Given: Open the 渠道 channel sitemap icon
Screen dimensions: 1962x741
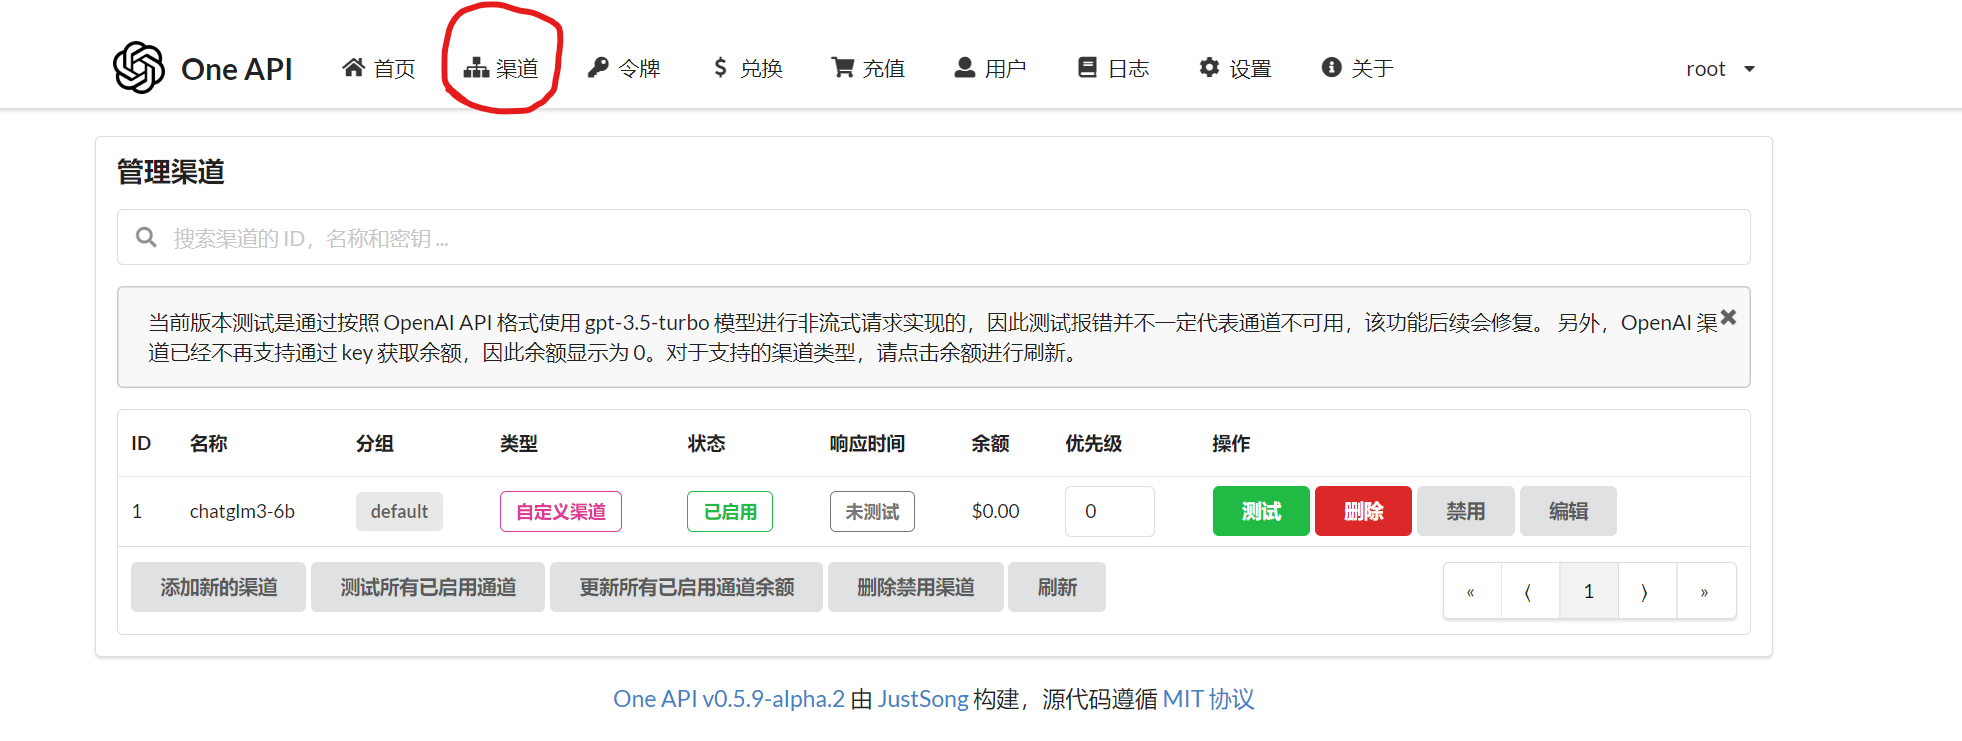Looking at the screenshot, I should [476, 67].
